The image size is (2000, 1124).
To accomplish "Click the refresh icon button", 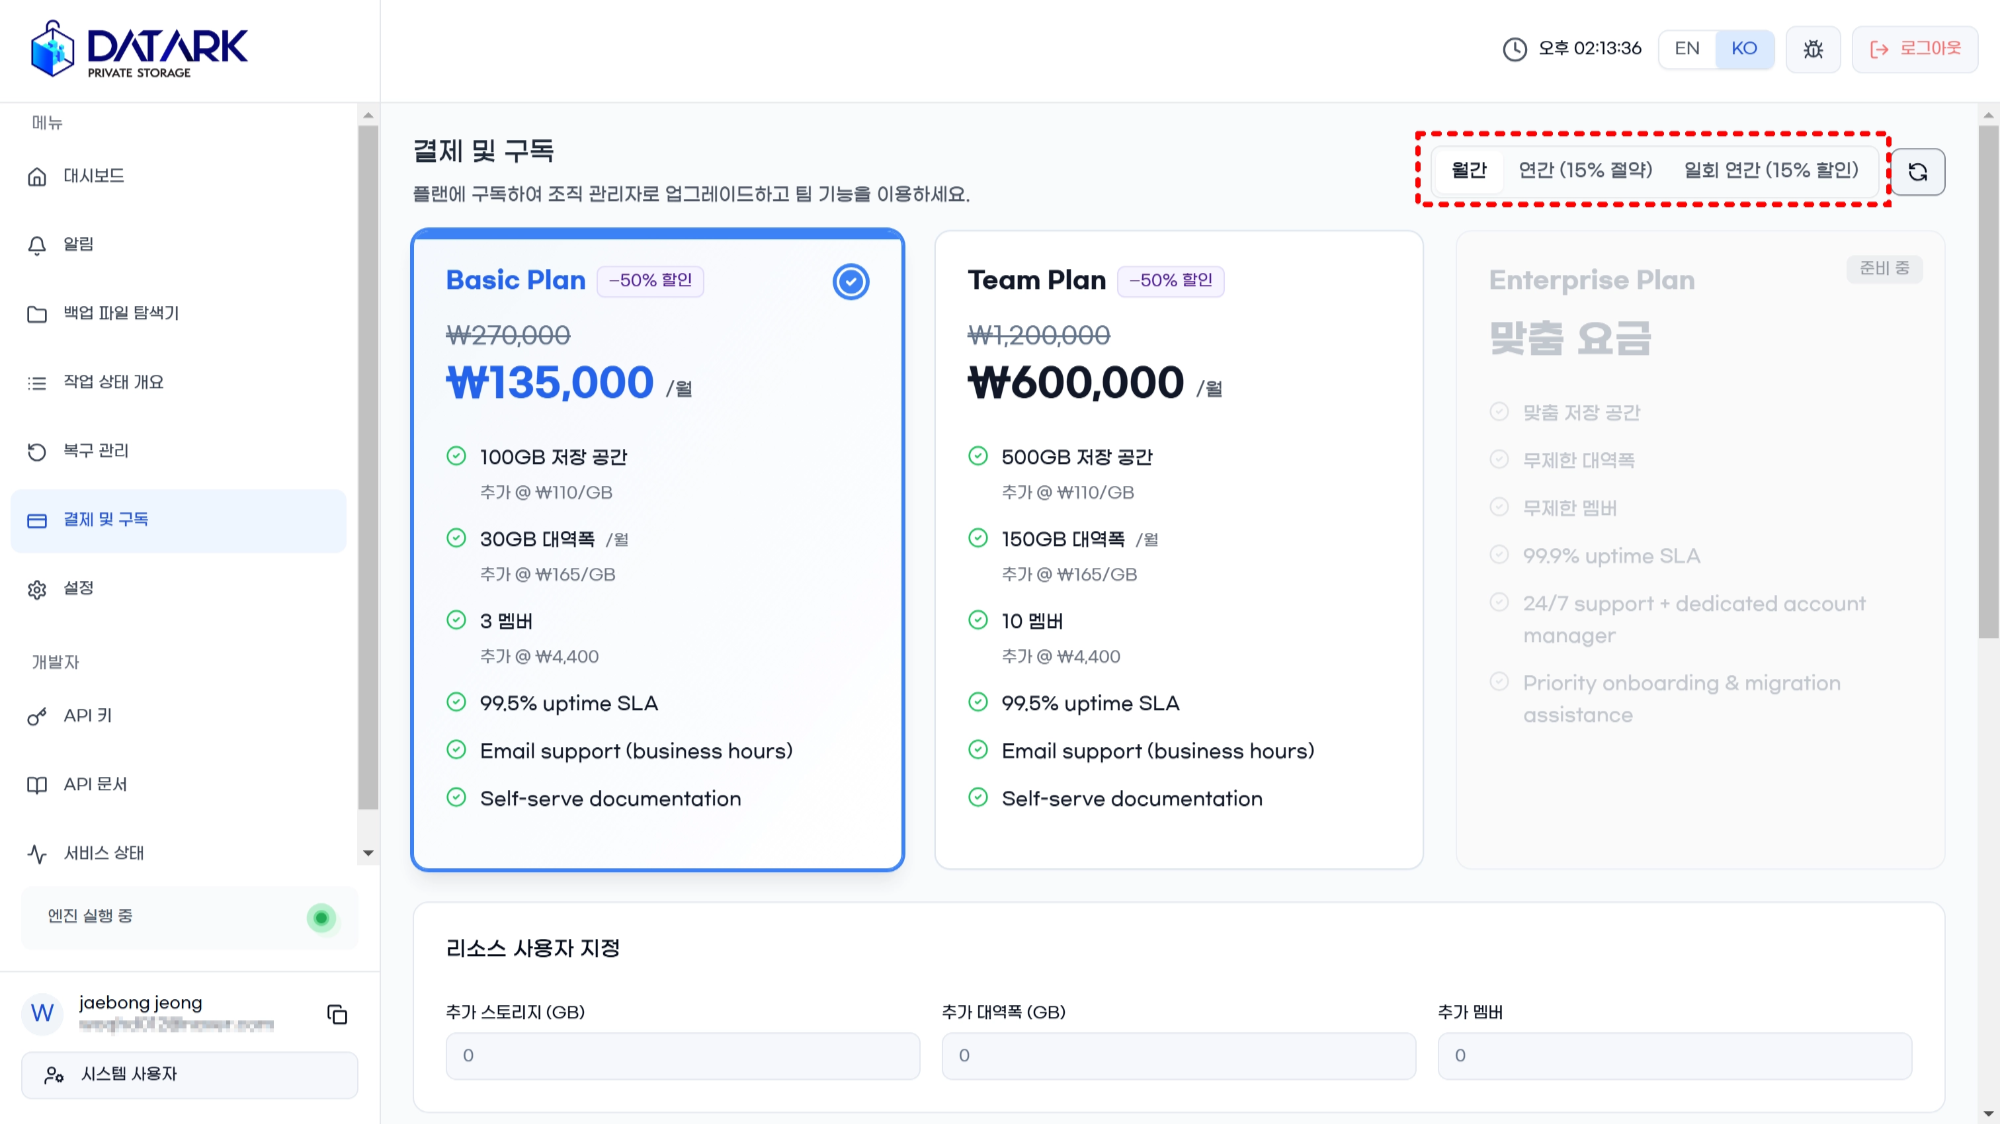I will [x=1918, y=172].
